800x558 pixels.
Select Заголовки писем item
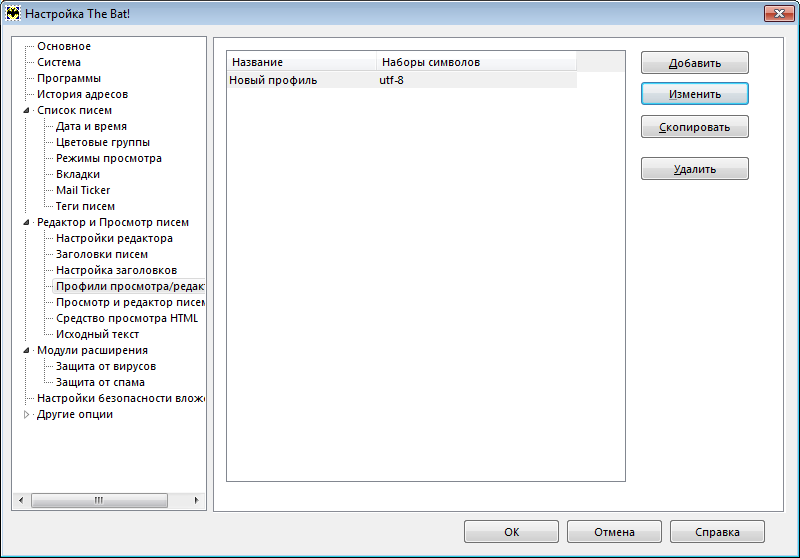(102, 255)
